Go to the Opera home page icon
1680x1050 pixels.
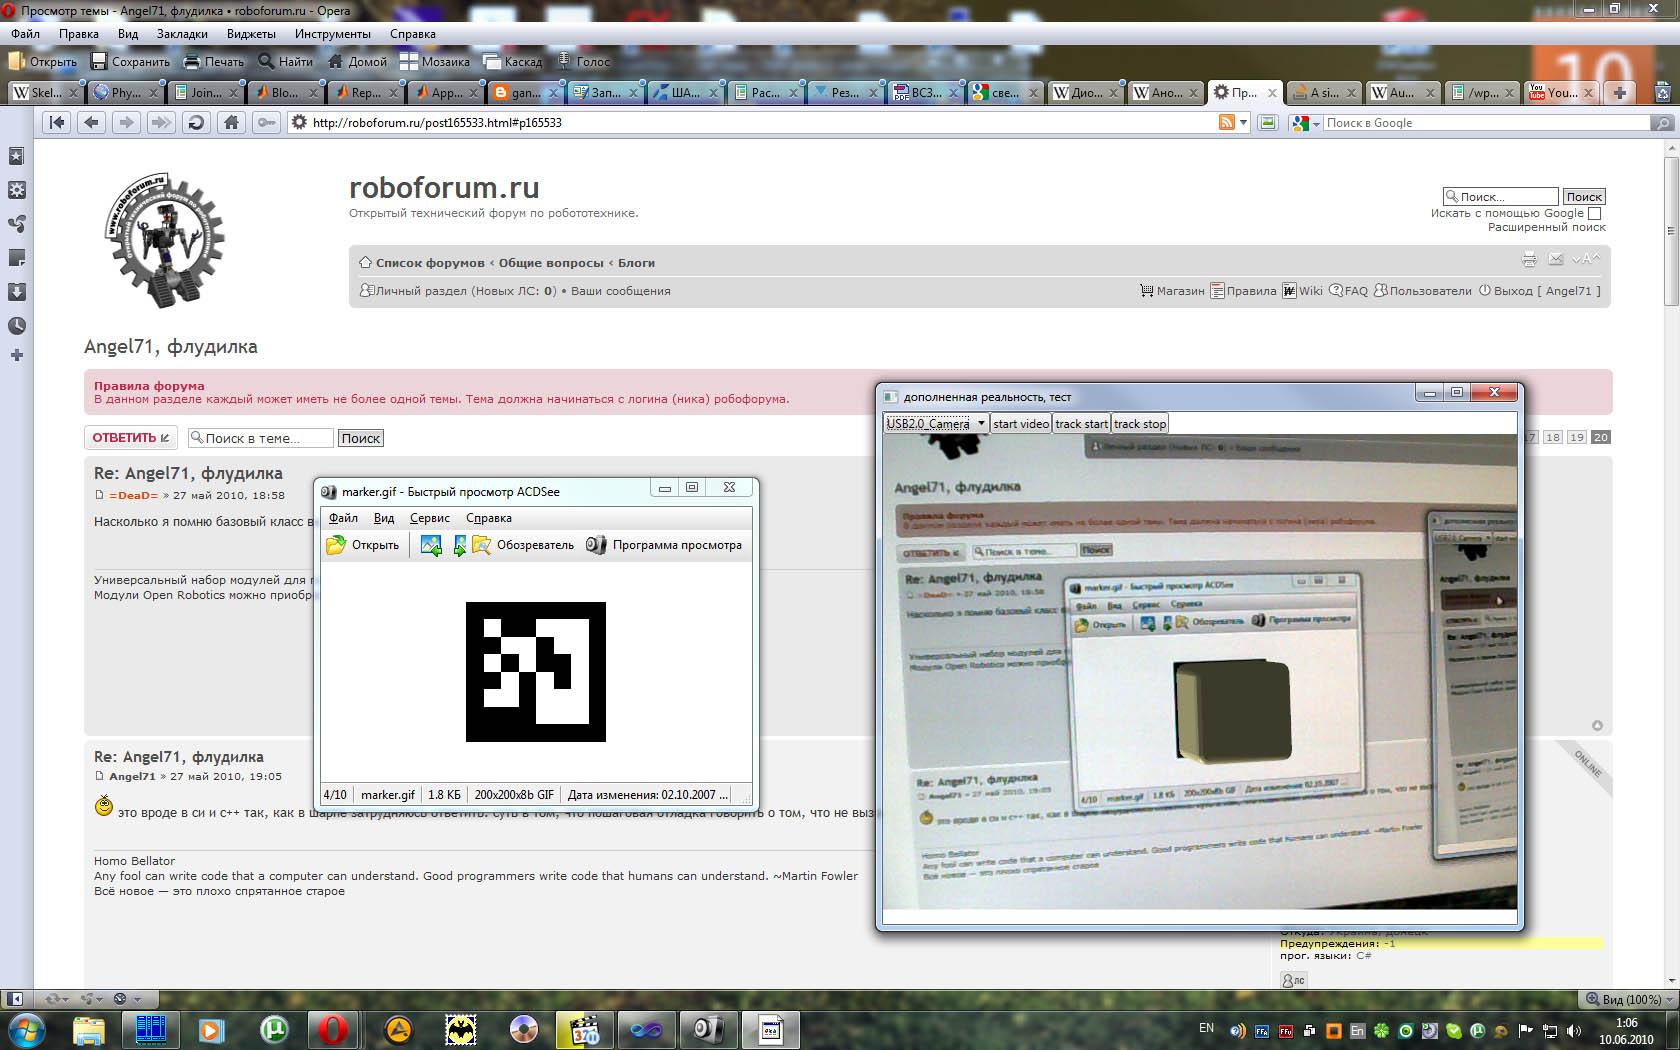click(x=231, y=122)
